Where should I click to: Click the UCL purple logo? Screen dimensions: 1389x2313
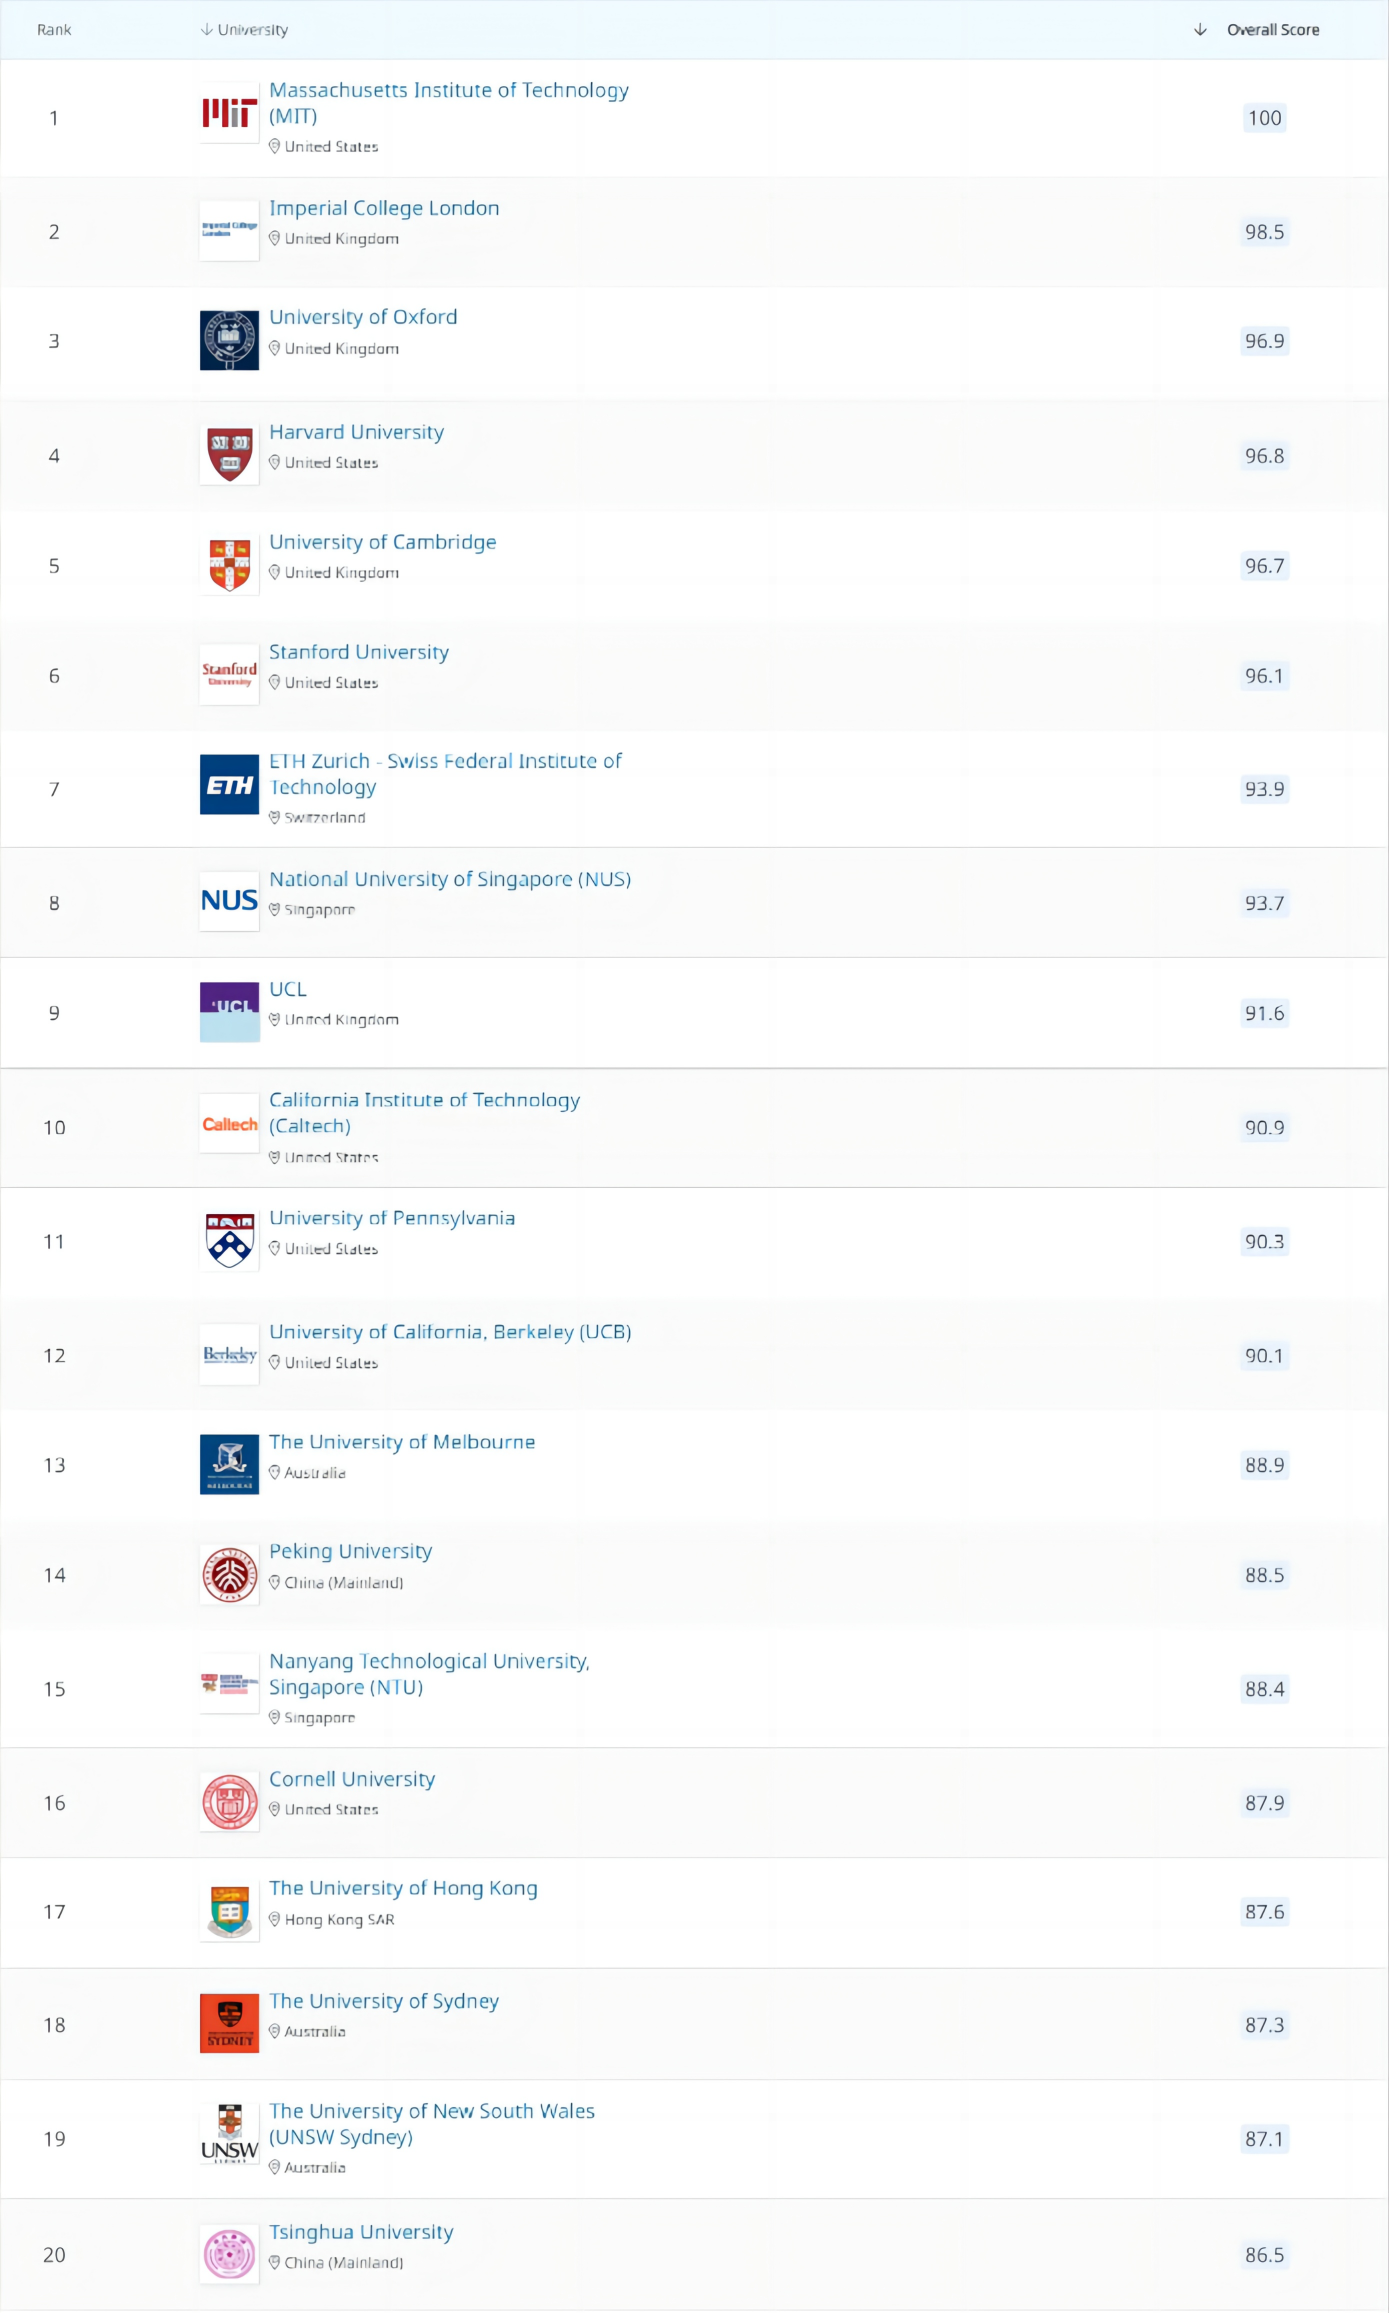point(229,1011)
